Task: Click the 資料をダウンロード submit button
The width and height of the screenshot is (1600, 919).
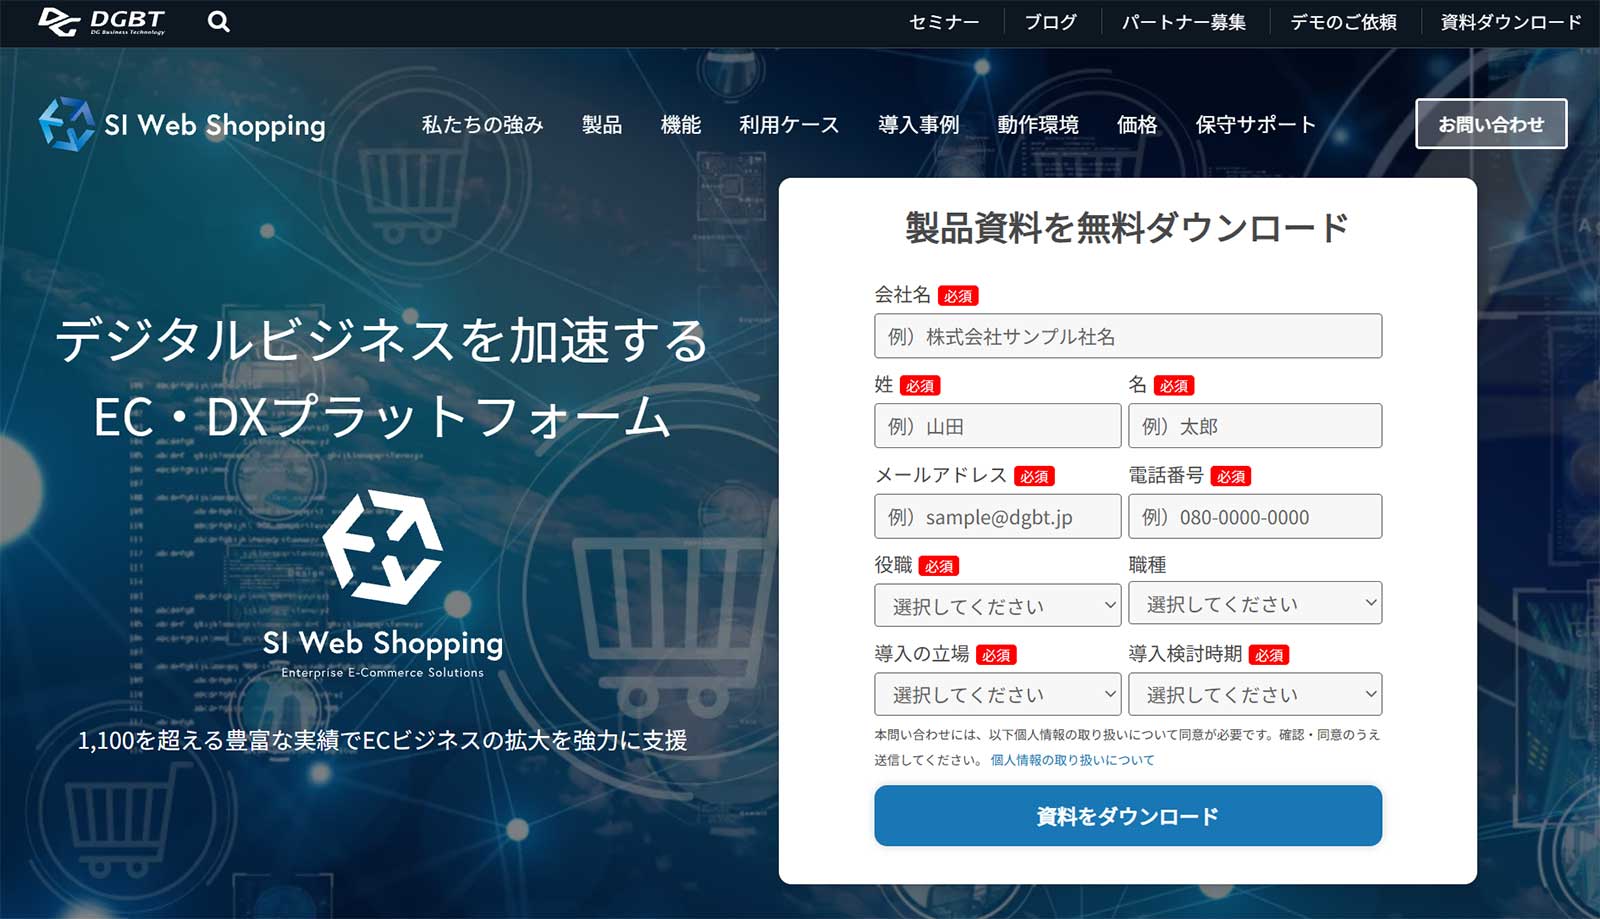Action: pyautogui.click(x=1128, y=816)
